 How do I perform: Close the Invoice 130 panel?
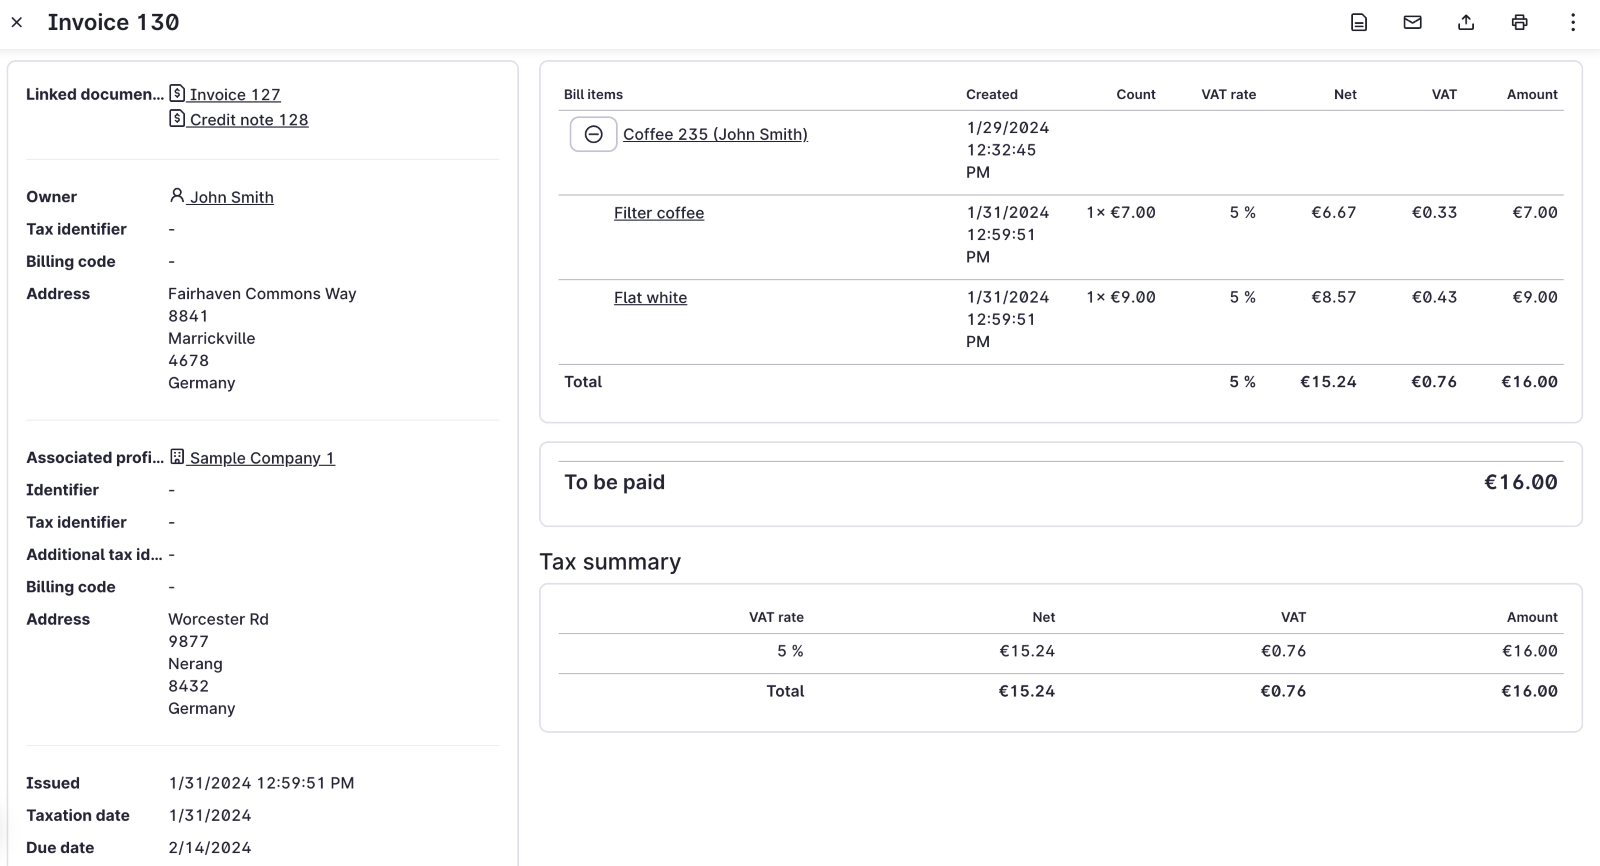(17, 22)
